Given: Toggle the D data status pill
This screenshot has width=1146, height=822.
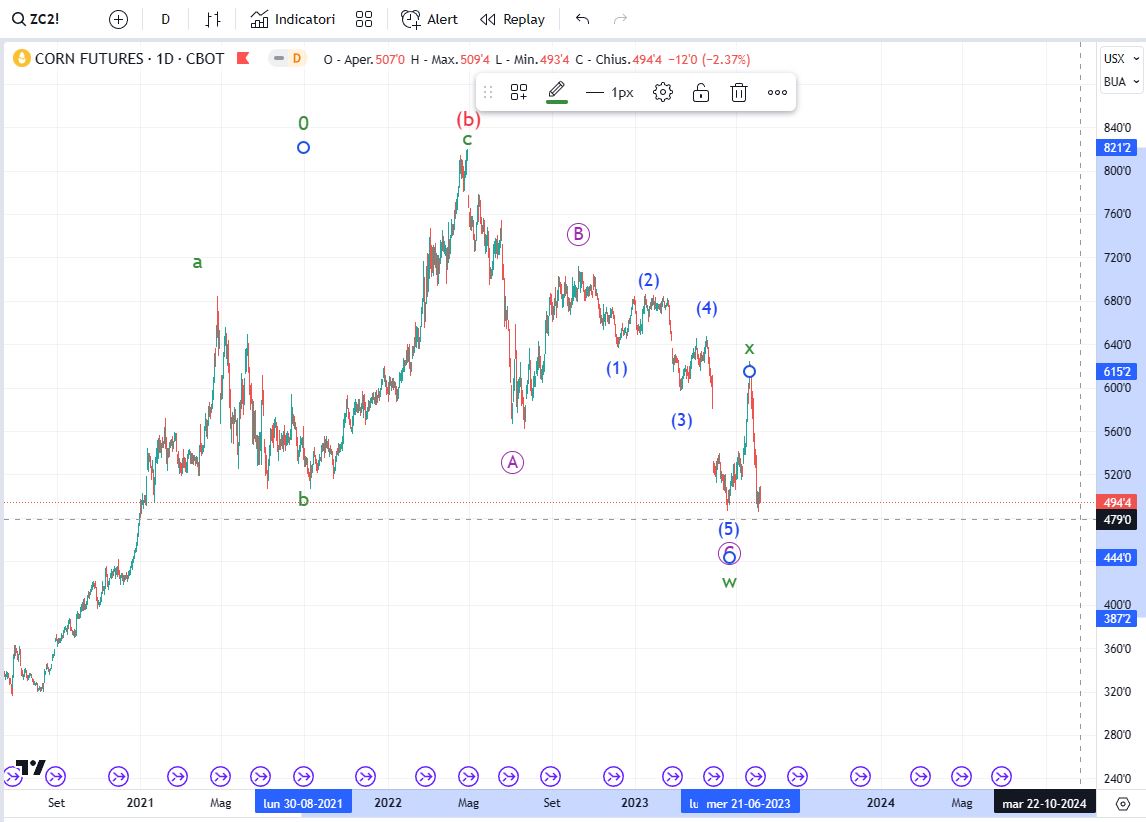Looking at the screenshot, I should click(287, 58).
